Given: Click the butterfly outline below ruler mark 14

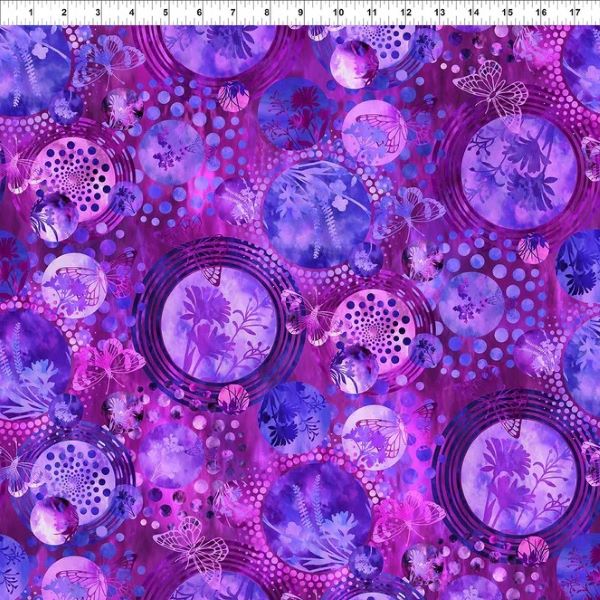Looking at the screenshot, I should point(490,88).
